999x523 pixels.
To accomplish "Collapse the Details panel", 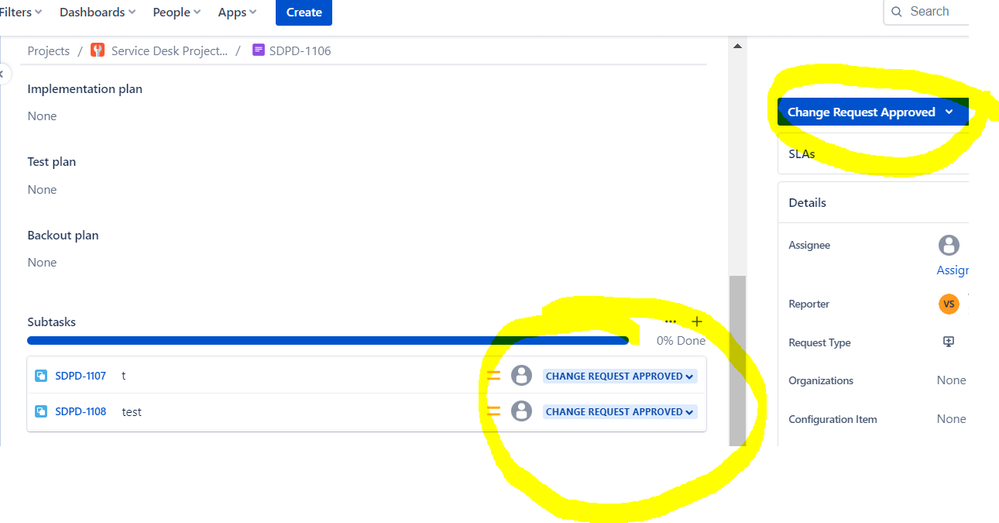I will pos(873,203).
